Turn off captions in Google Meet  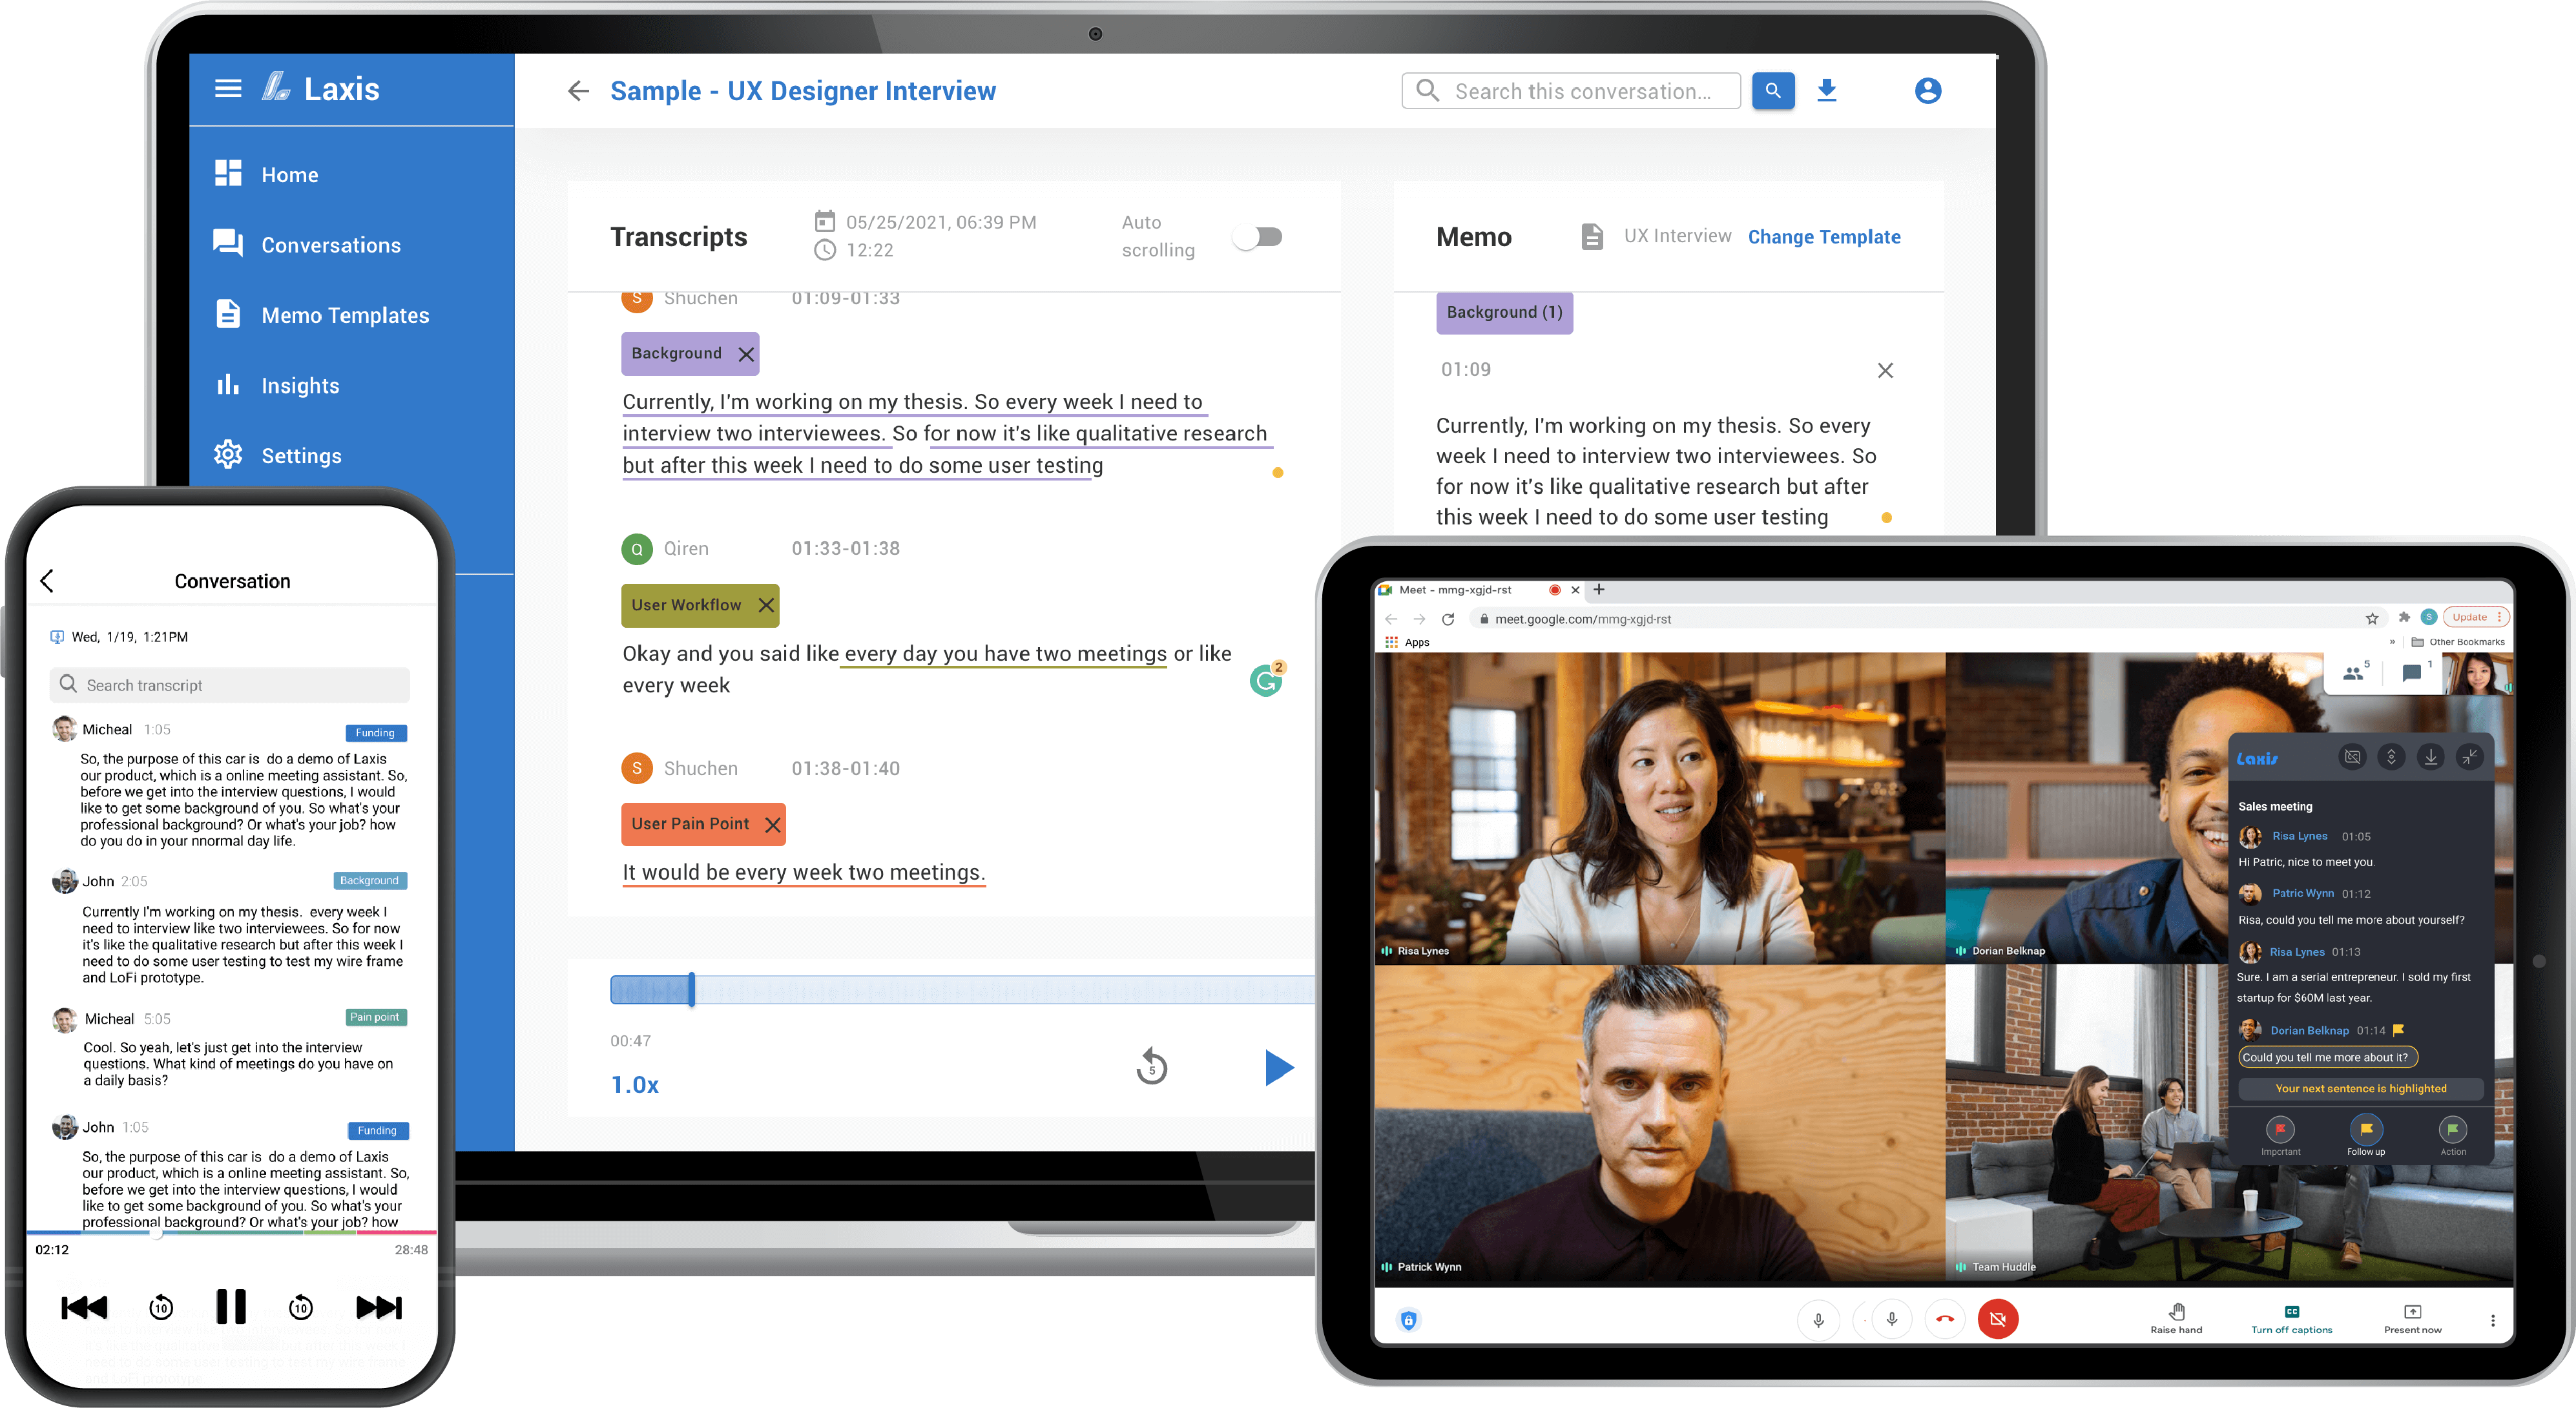[2291, 1318]
